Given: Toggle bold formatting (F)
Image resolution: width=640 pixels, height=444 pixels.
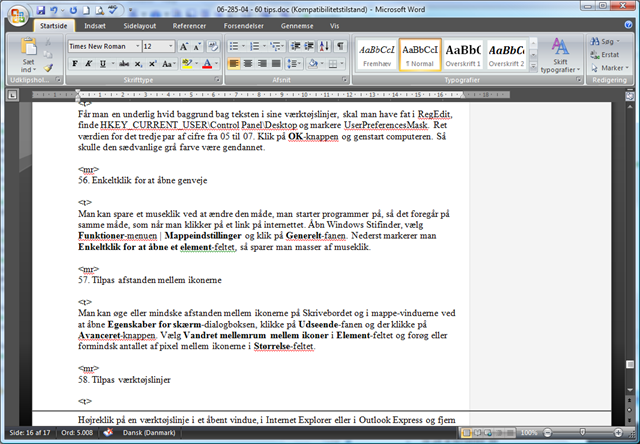Looking at the screenshot, I should [74, 64].
